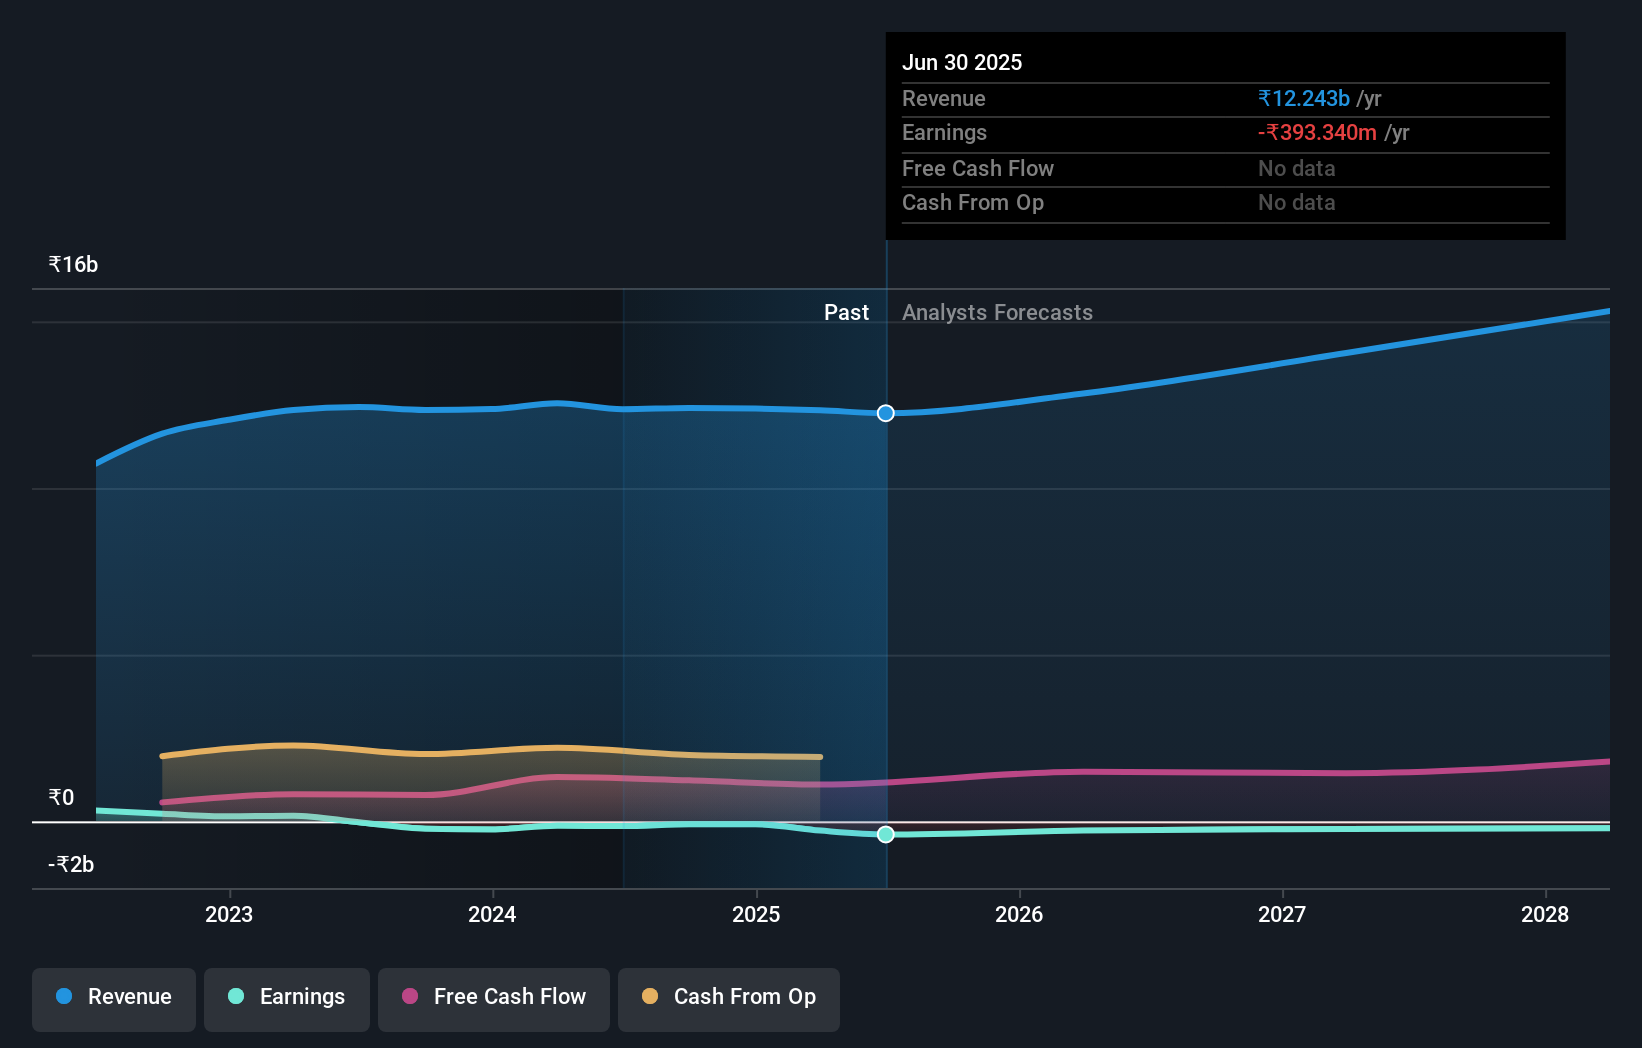Click the 2027 axis label
1642x1048 pixels.
point(1282,914)
